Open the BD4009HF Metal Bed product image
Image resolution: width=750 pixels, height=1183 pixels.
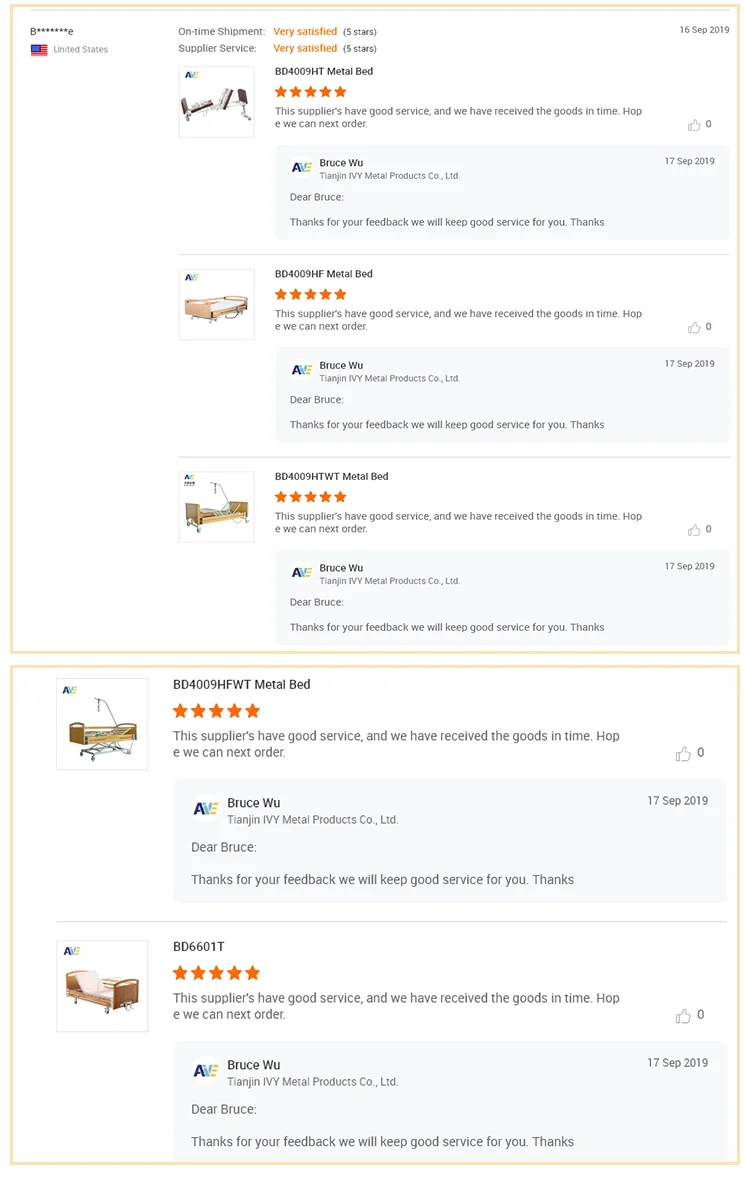pyautogui.click(x=216, y=304)
